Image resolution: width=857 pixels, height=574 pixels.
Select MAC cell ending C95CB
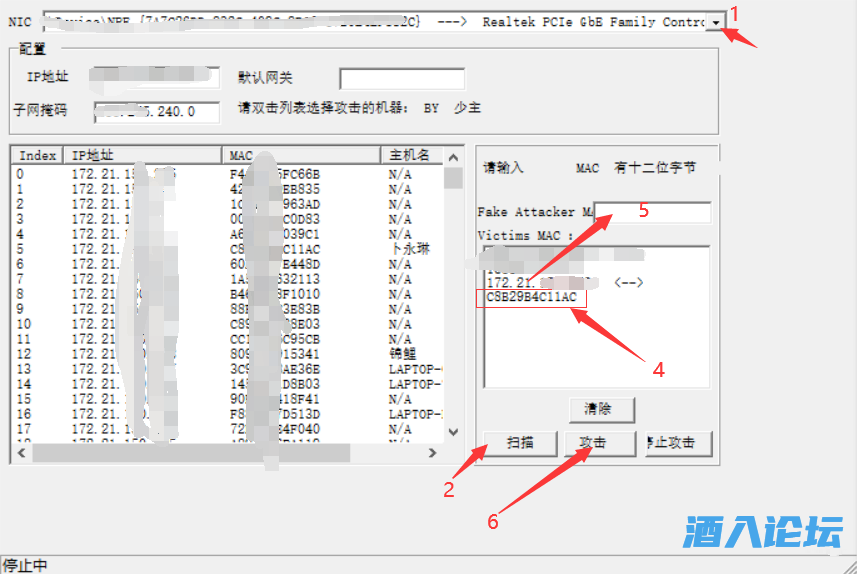275,339
